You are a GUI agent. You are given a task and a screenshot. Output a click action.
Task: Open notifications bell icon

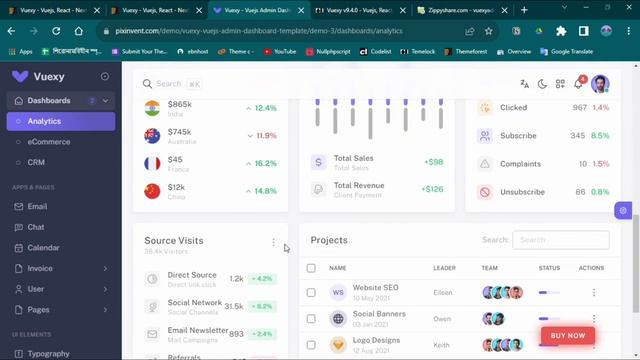click(x=578, y=84)
